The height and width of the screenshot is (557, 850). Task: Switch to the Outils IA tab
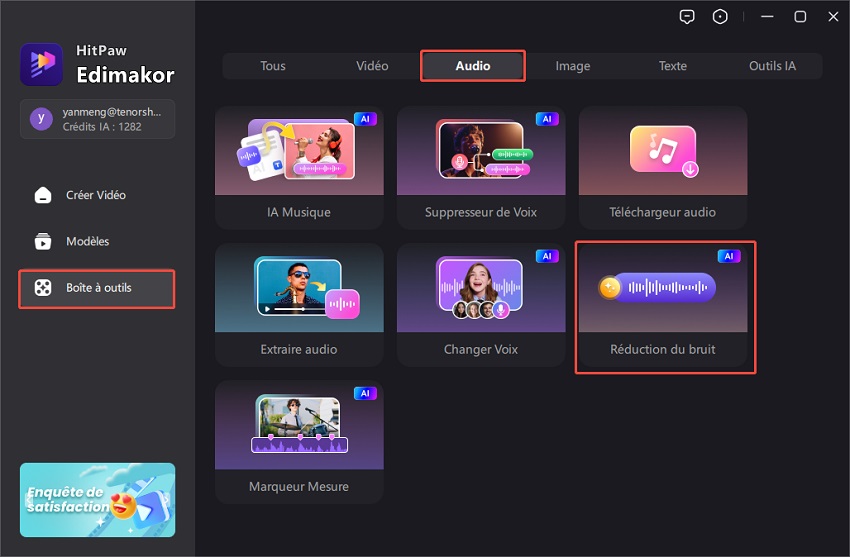772,66
